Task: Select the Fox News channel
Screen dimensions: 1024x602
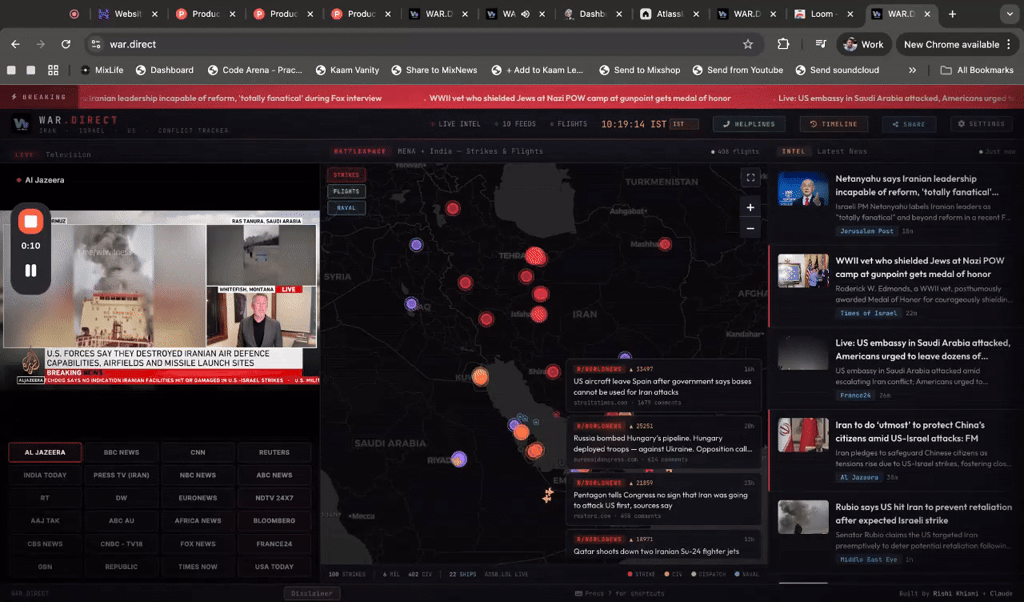Action: click(198, 544)
